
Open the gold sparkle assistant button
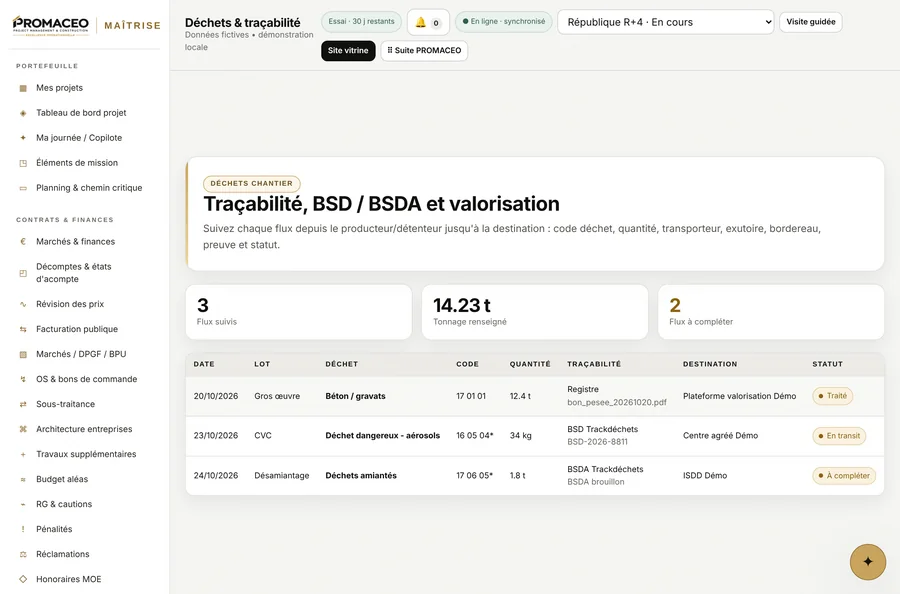click(x=867, y=562)
